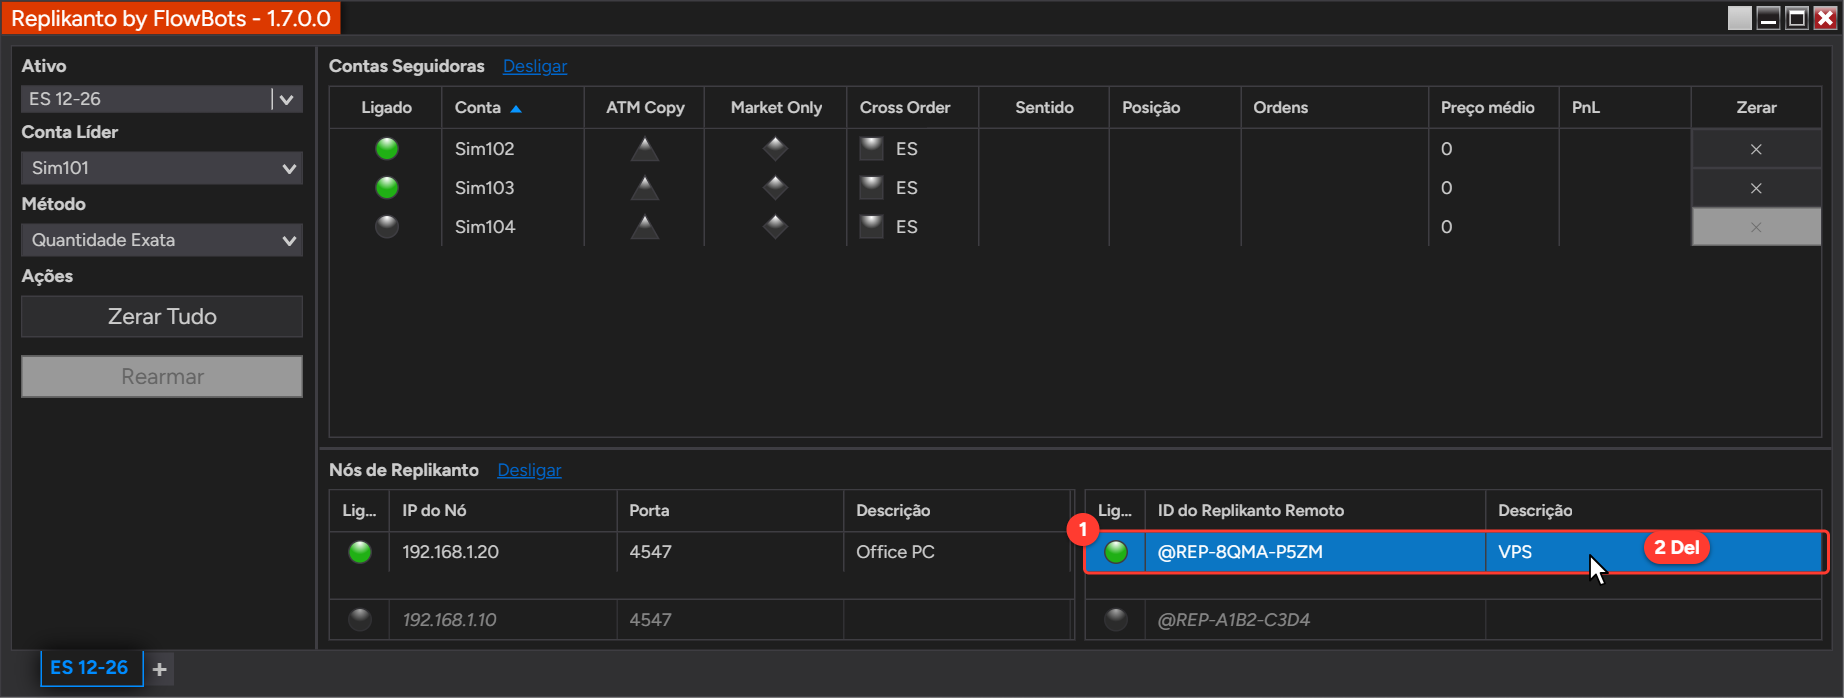
Task: Enable the gray Ligado light for Sim104
Action: [x=387, y=227]
